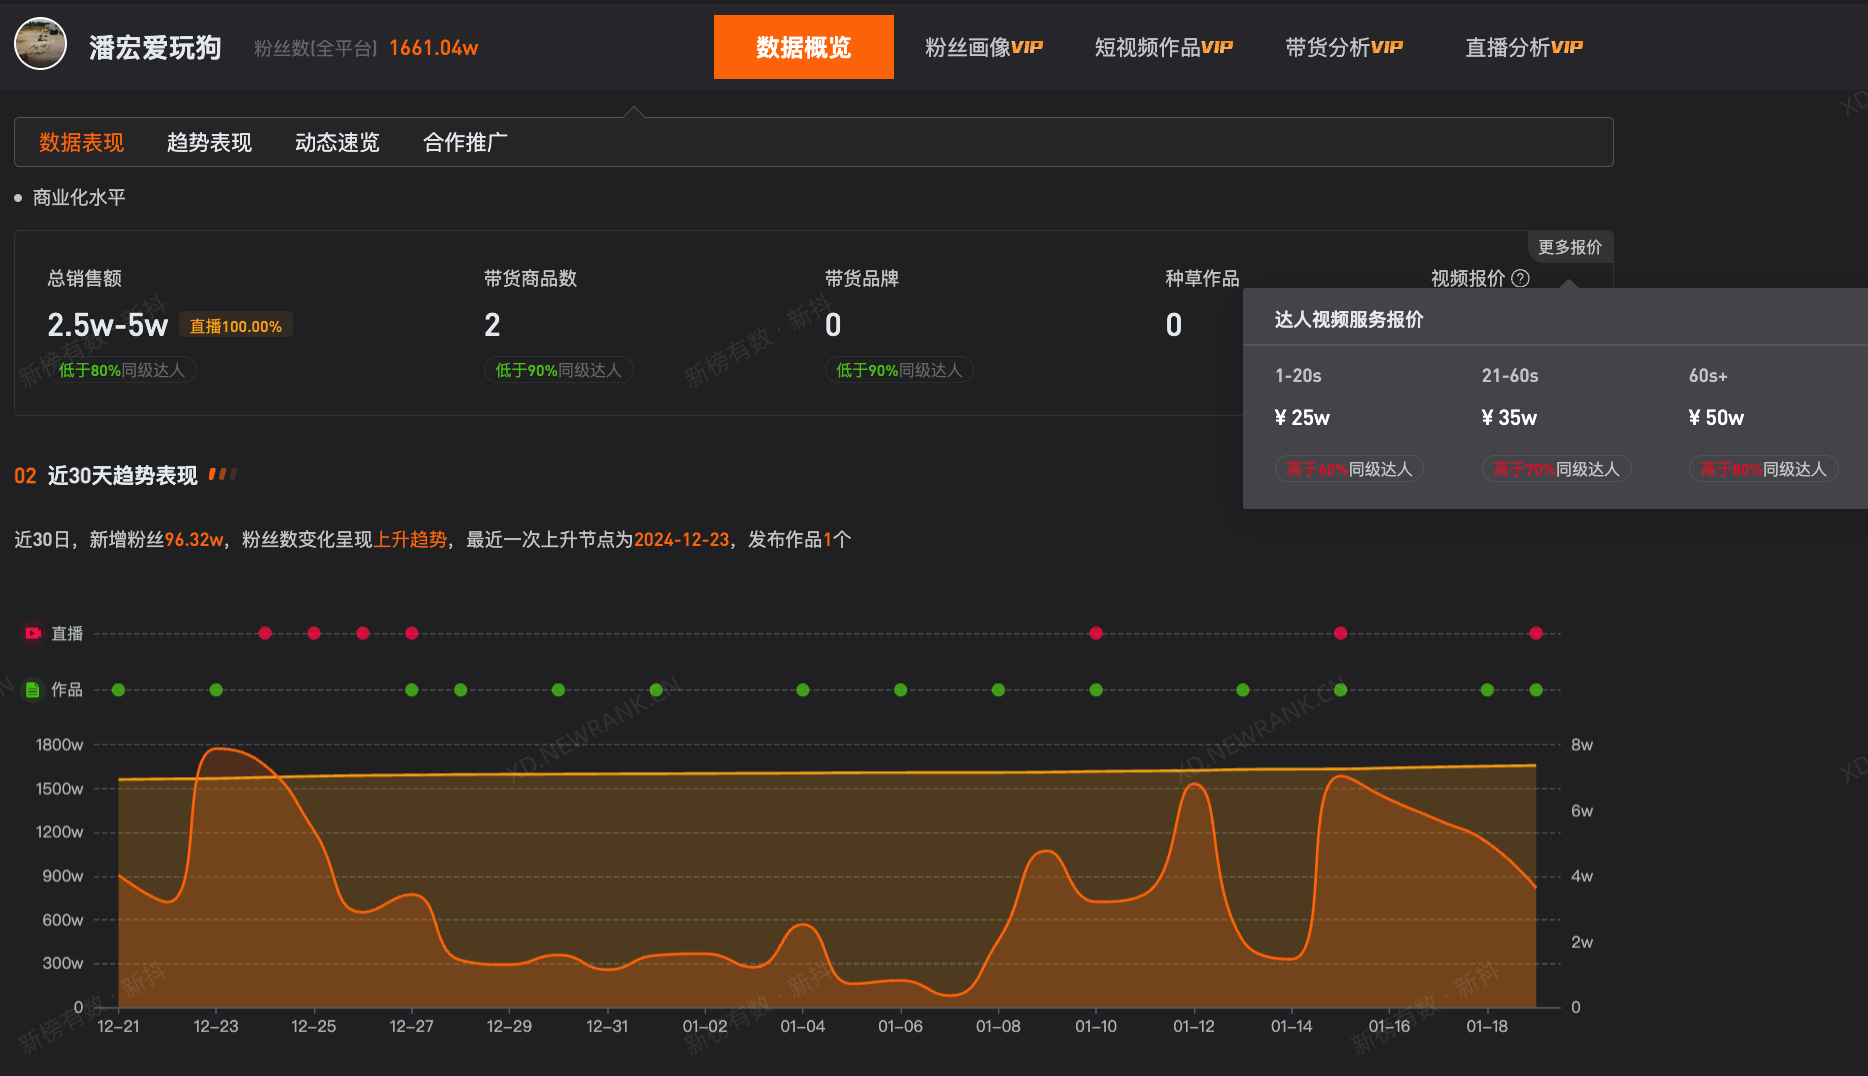This screenshot has height=1076, width=1868.
Task: Toggle the 直播 series legend label
Action: (x=67, y=633)
